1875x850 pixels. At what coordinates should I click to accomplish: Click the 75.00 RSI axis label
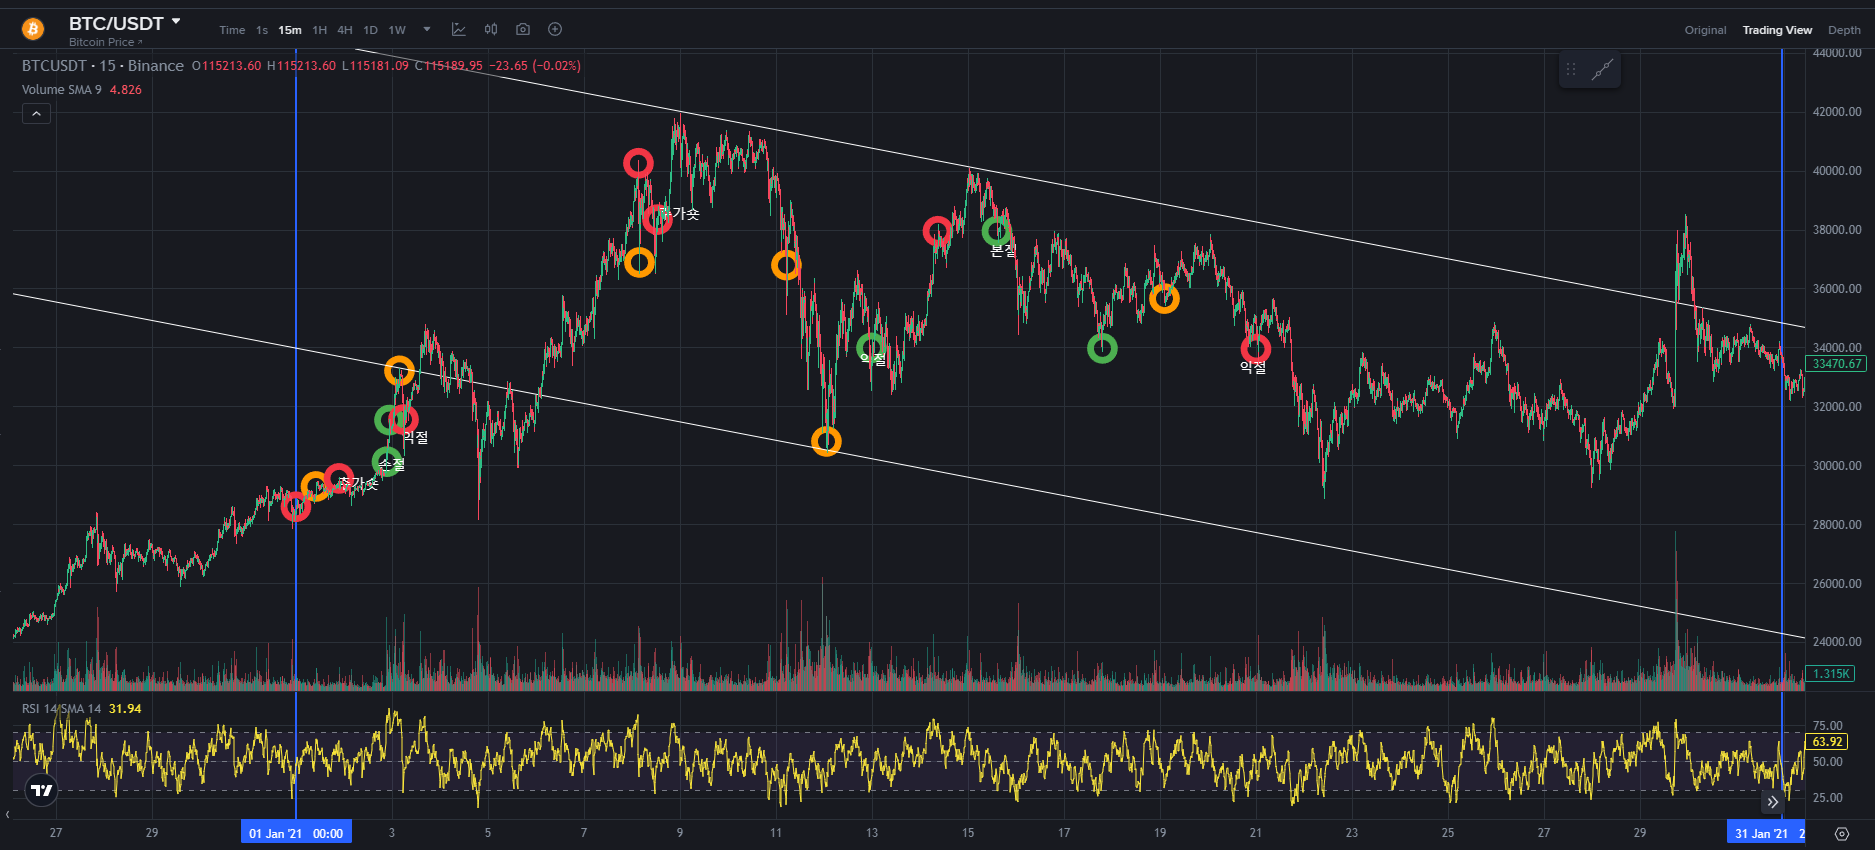point(1828,726)
